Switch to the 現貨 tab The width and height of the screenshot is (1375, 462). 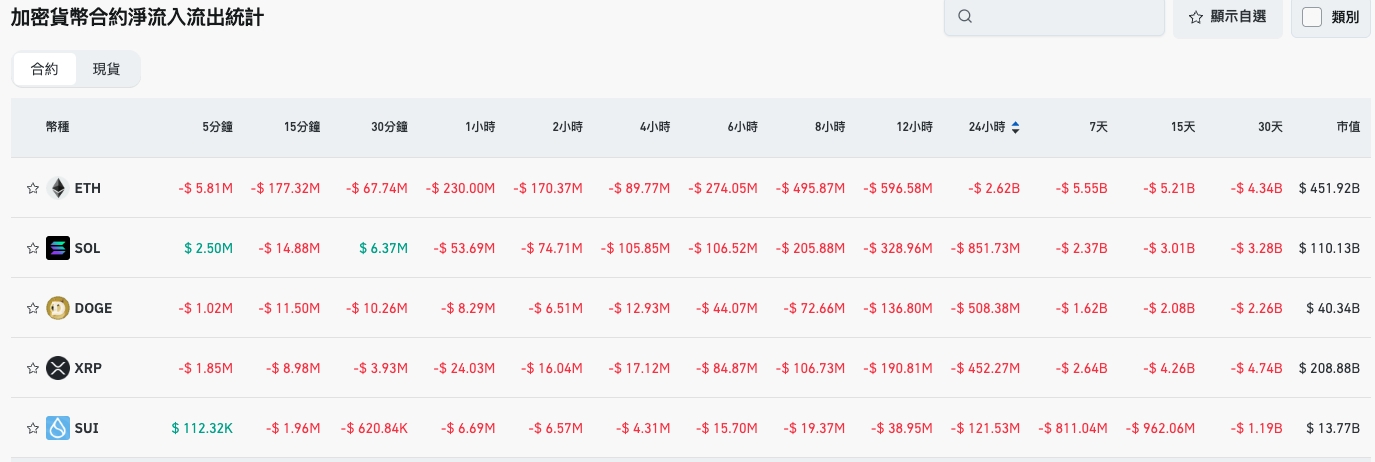tap(106, 69)
